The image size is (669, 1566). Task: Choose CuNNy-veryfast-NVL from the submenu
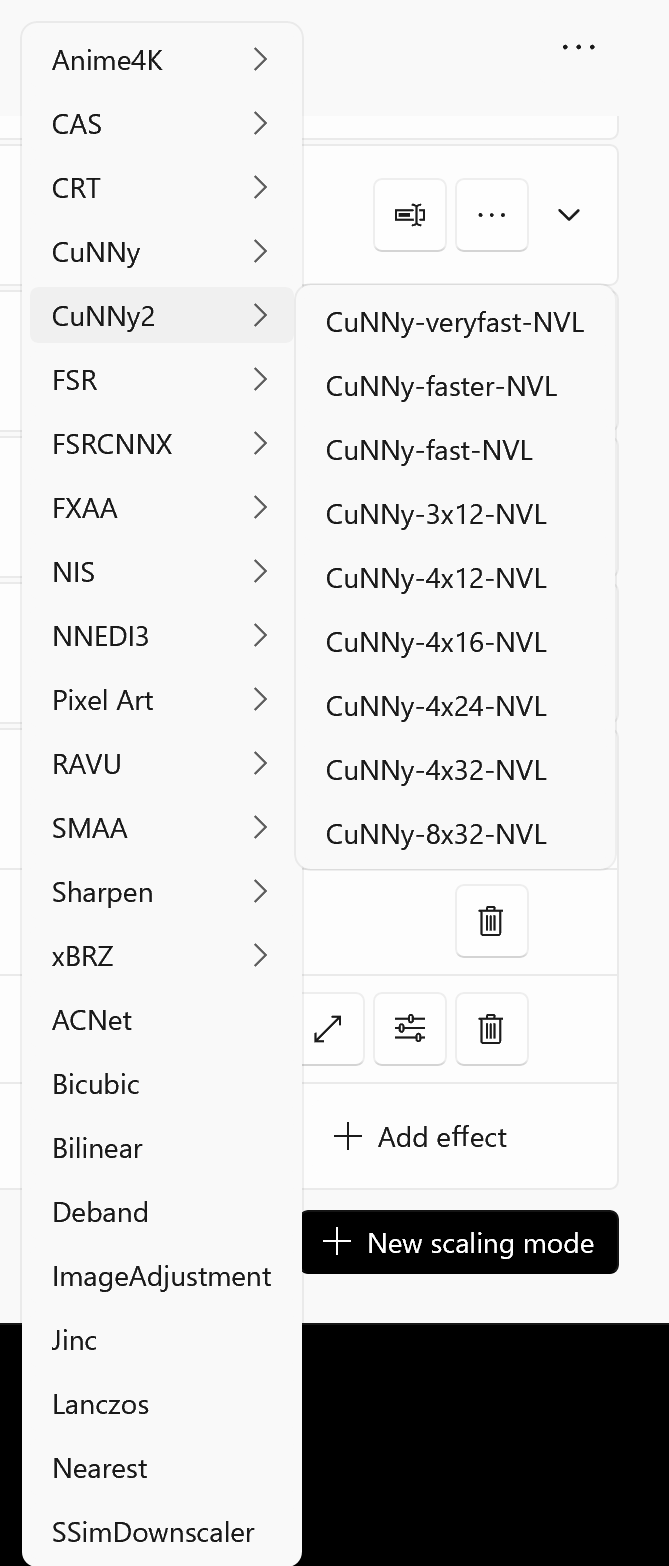456,322
